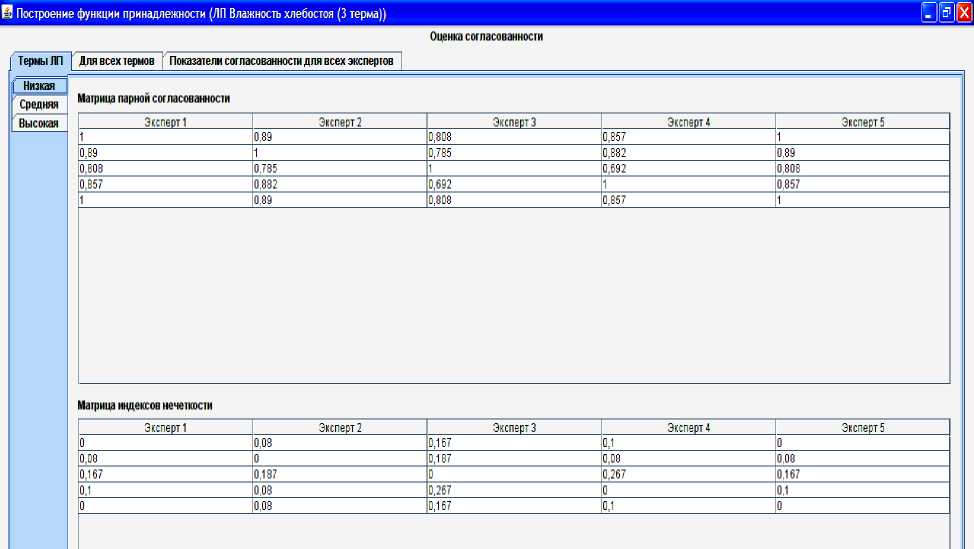This screenshot has width=974, height=549.
Task: Click Эксперт 1 header in парной согласованности table
Action: coord(165,122)
